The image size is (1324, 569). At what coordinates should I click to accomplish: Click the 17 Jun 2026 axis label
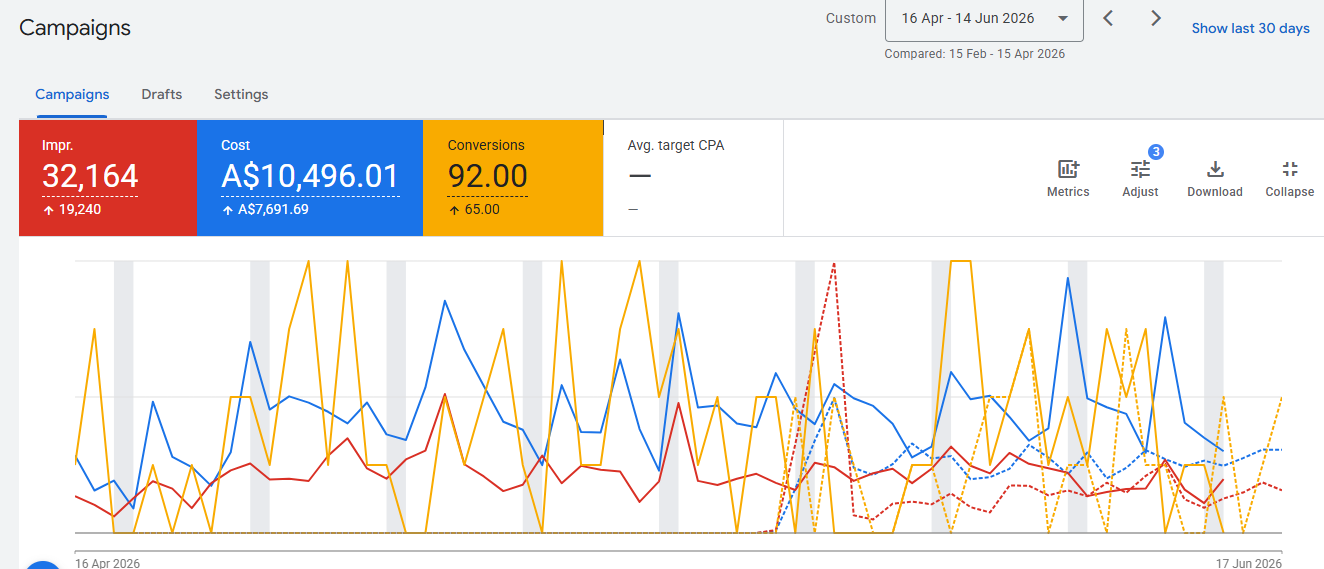[x=1249, y=563]
